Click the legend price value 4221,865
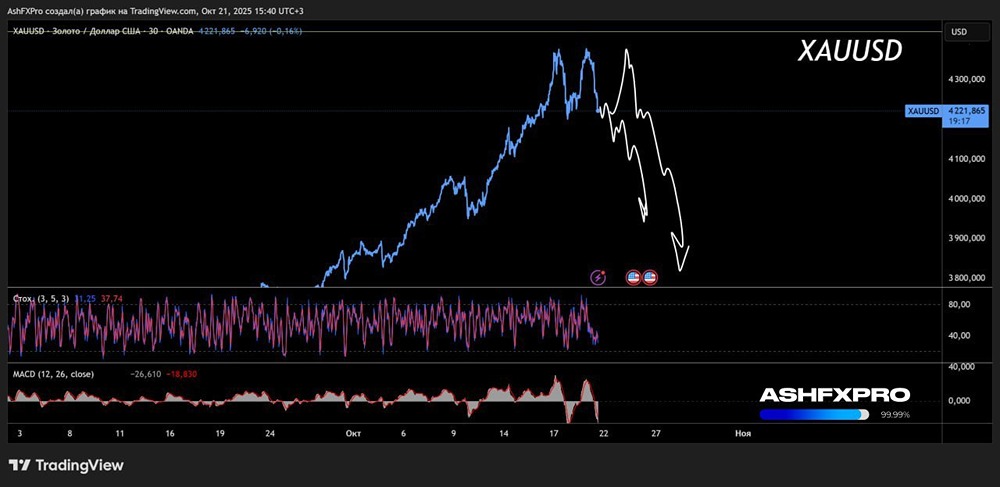1000x487 pixels. point(218,31)
